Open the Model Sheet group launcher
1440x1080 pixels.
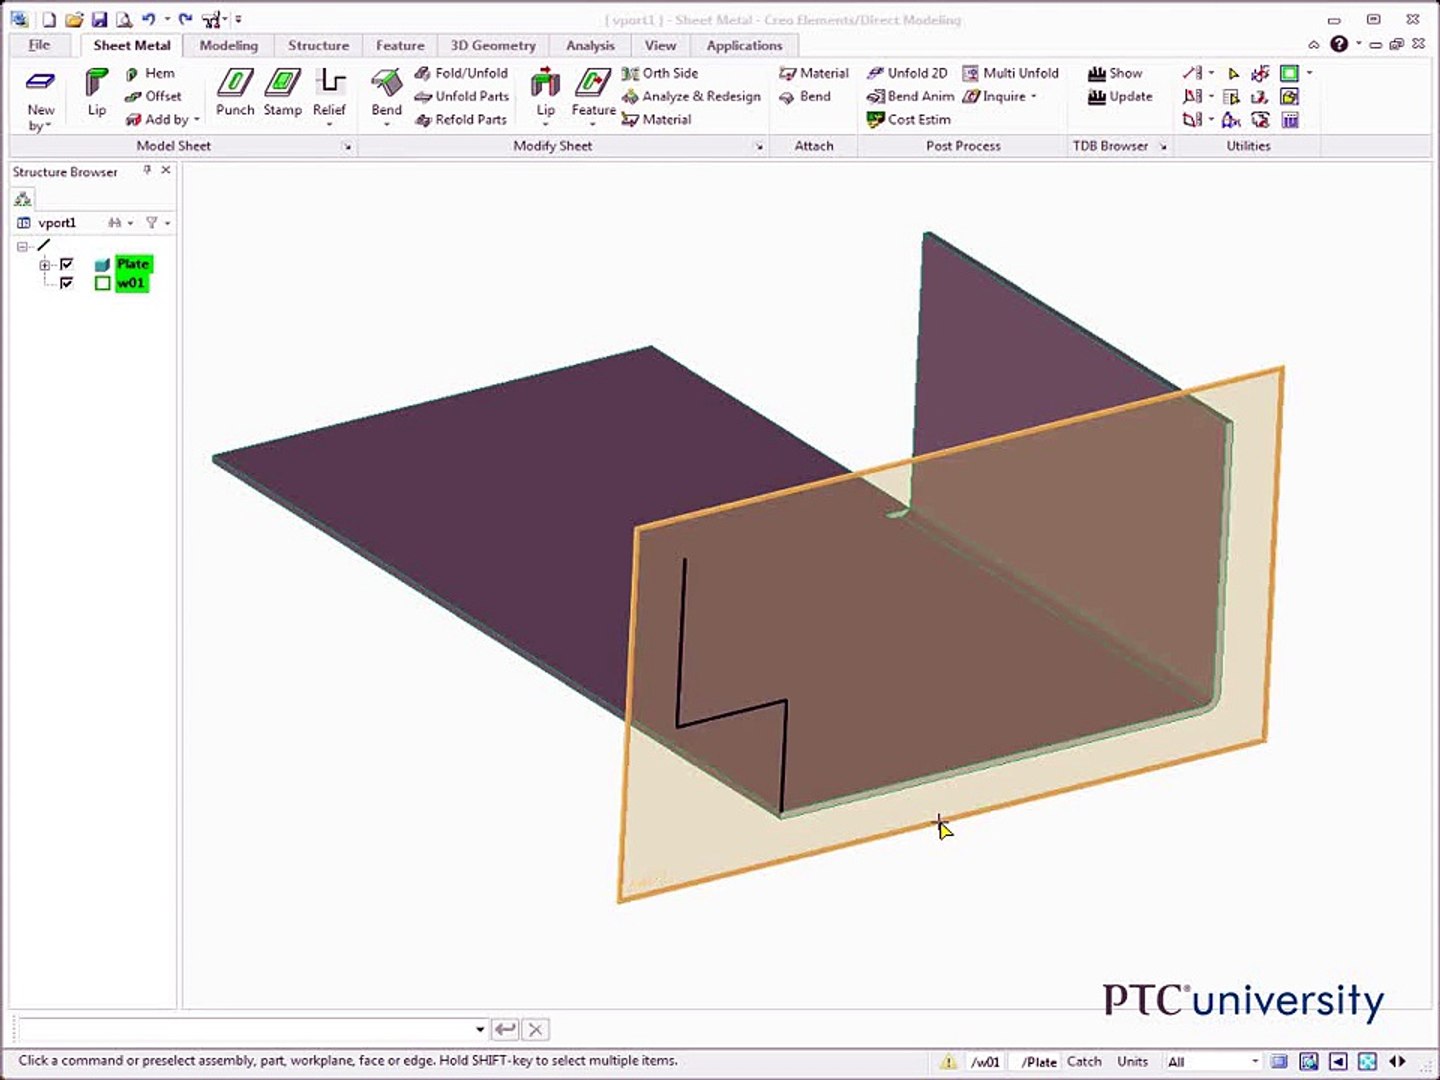pyautogui.click(x=347, y=146)
